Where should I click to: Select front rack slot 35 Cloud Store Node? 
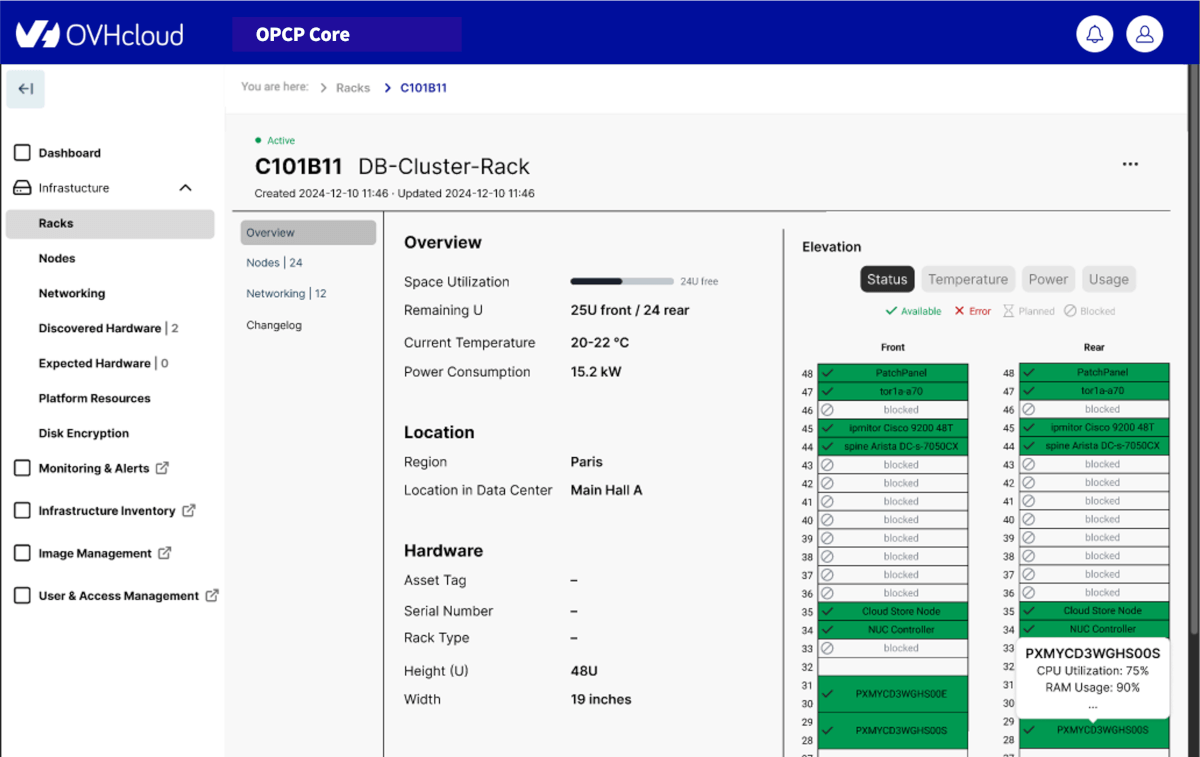[893, 611]
